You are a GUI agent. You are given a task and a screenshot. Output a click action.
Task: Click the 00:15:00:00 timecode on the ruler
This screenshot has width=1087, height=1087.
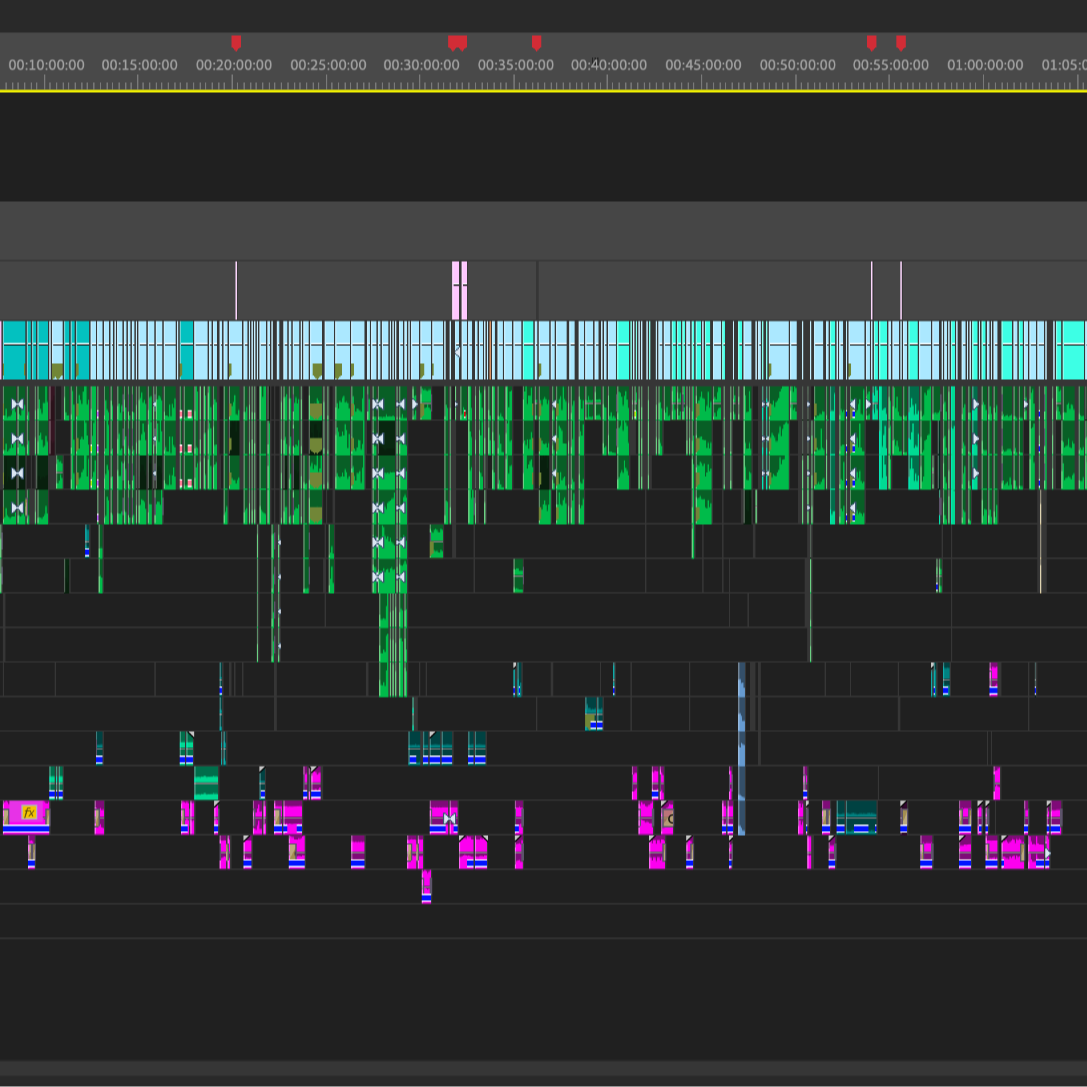(x=139, y=65)
